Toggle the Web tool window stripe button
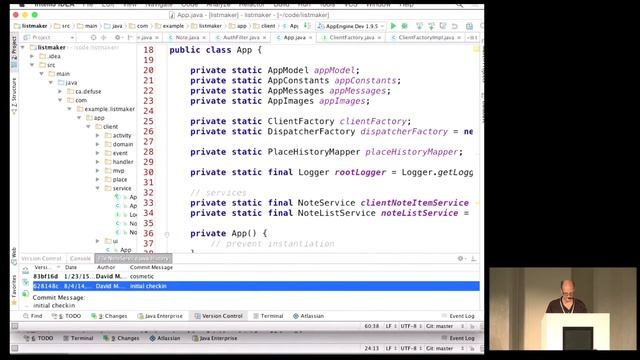Image resolution: width=640 pixels, height=360 pixels. (14, 256)
